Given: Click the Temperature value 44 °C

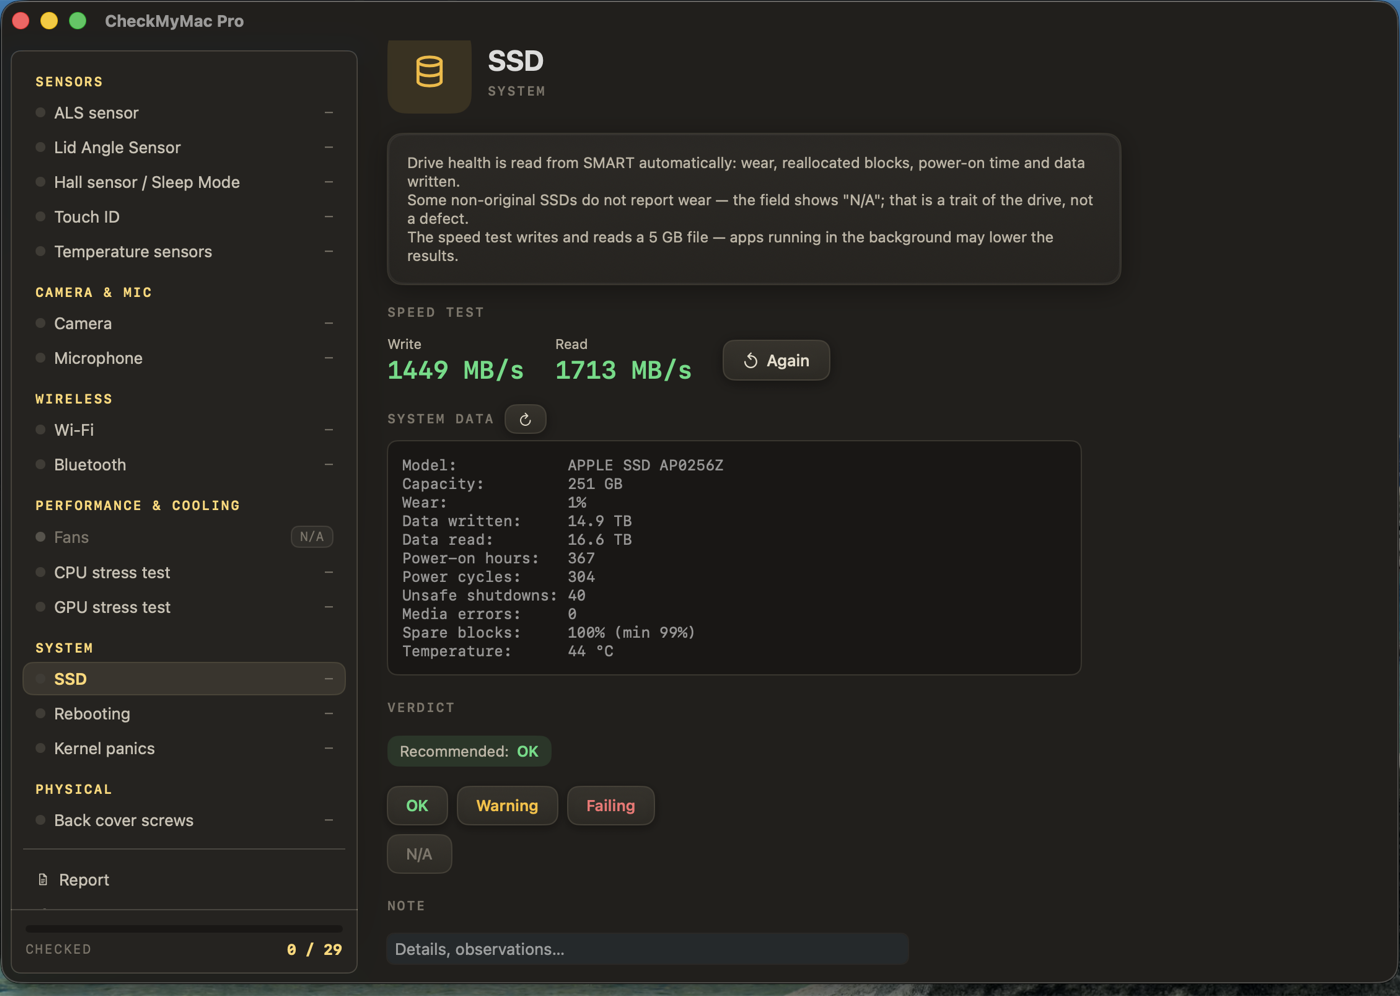Looking at the screenshot, I should (x=590, y=652).
